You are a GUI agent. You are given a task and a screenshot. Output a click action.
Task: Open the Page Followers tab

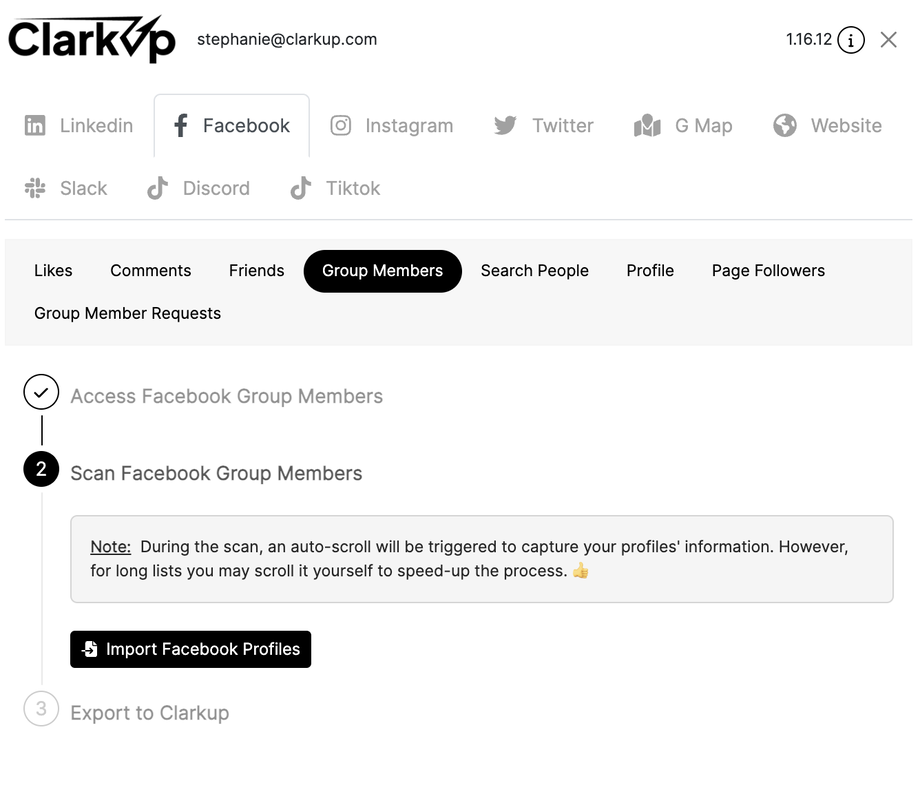pyautogui.click(x=768, y=271)
